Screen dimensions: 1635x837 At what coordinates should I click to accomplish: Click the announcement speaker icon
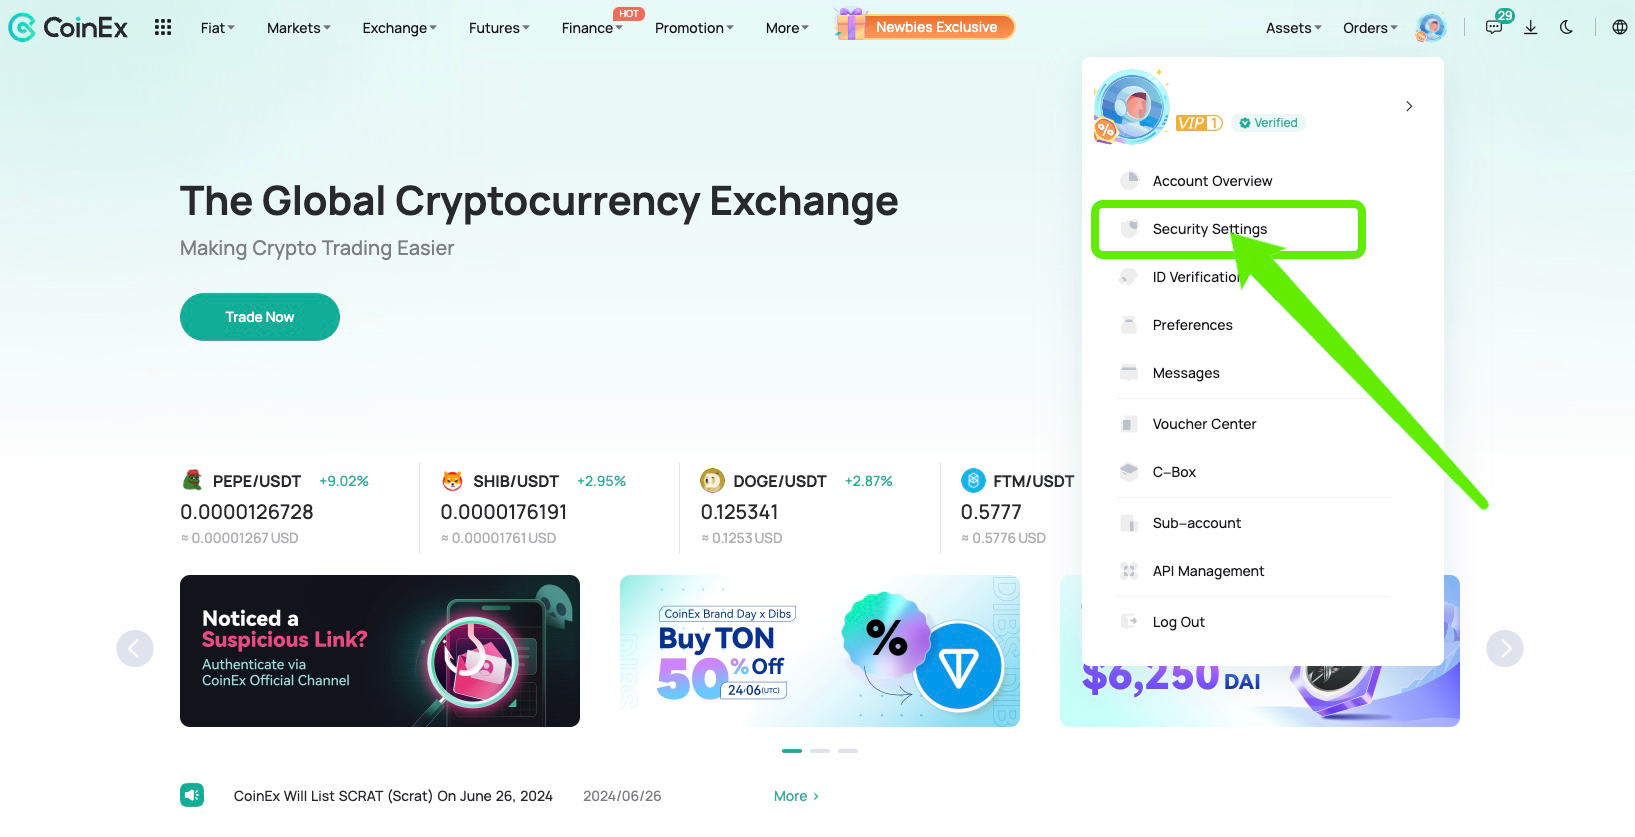point(192,795)
